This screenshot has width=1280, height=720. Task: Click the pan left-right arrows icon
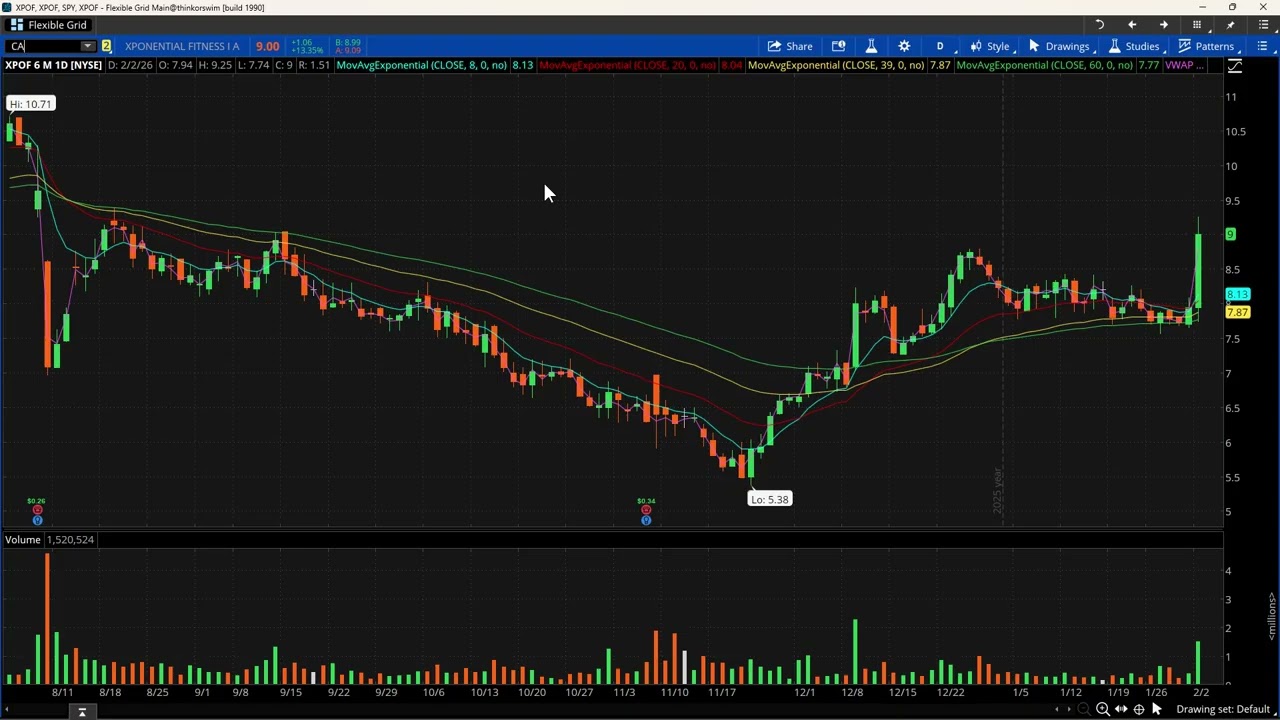[x=1120, y=710]
